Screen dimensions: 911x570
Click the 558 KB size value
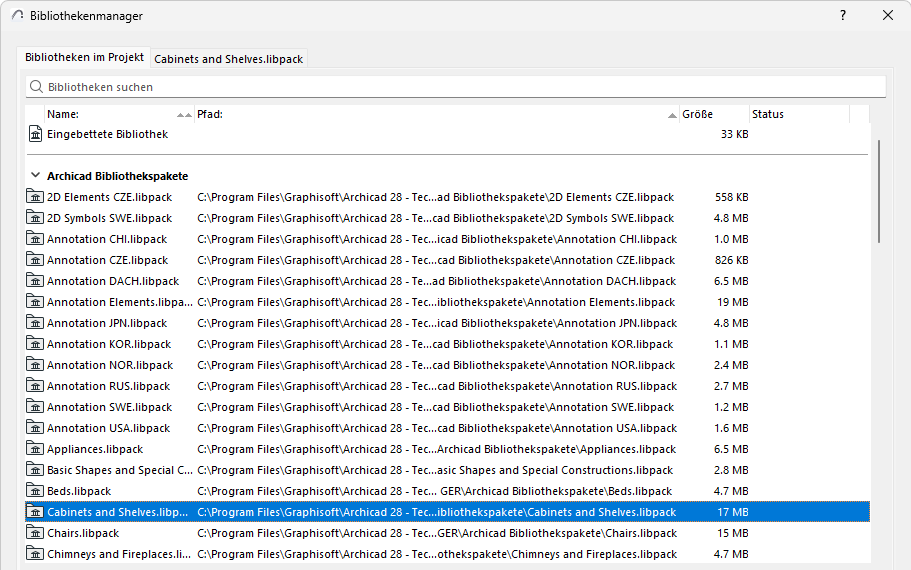coord(731,197)
